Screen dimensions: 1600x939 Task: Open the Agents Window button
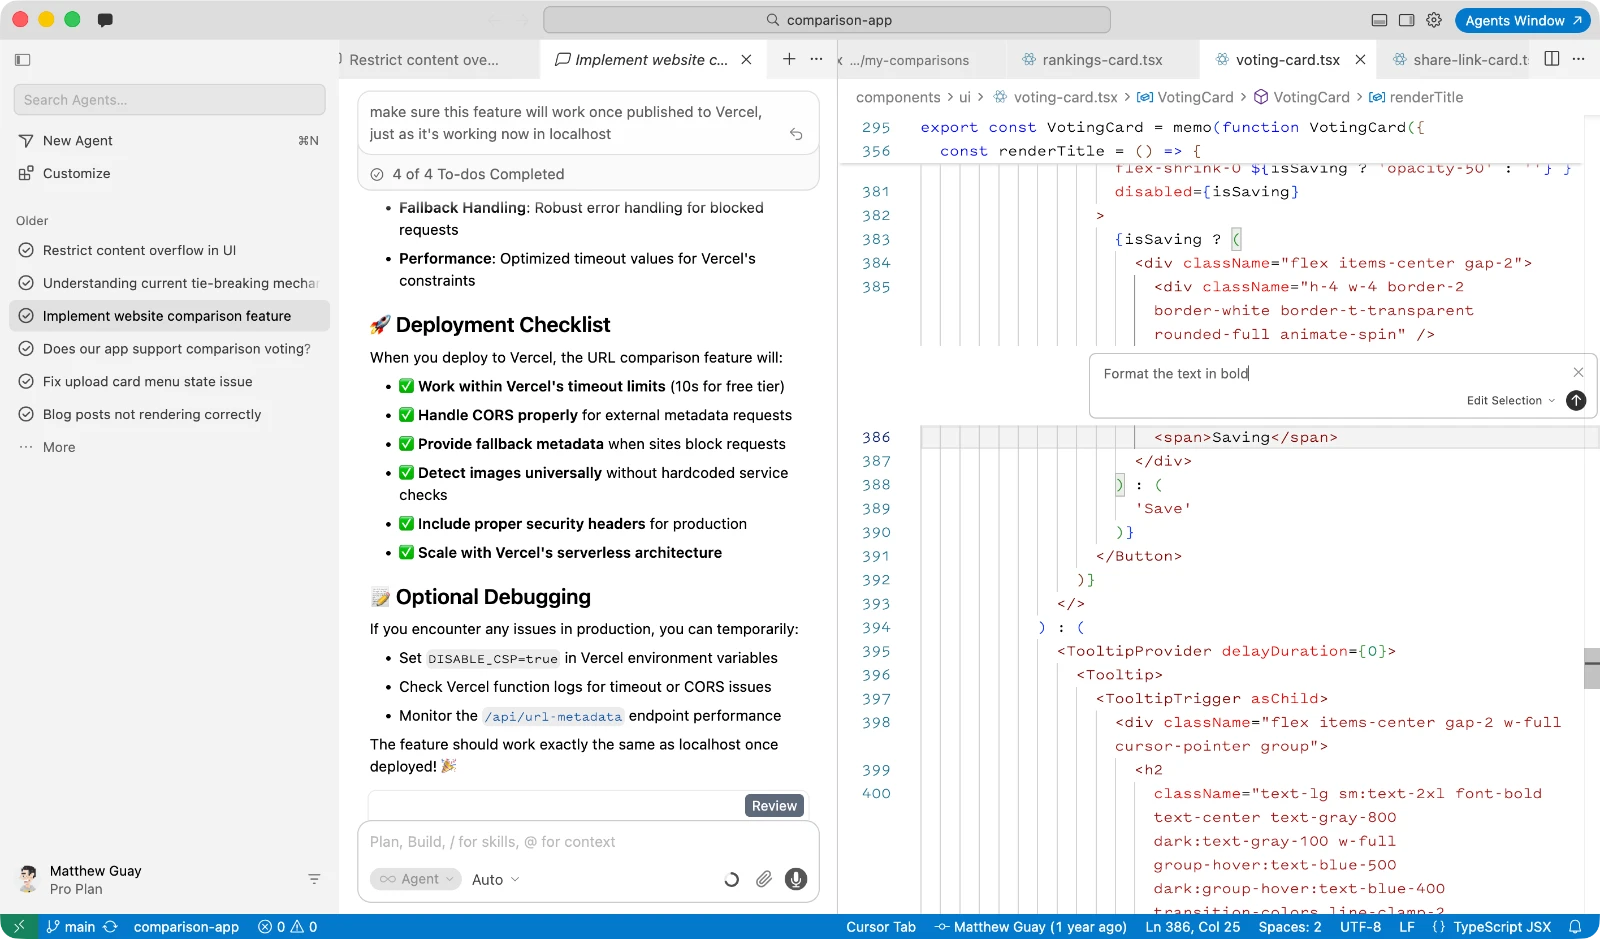(x=1523, y=20)
